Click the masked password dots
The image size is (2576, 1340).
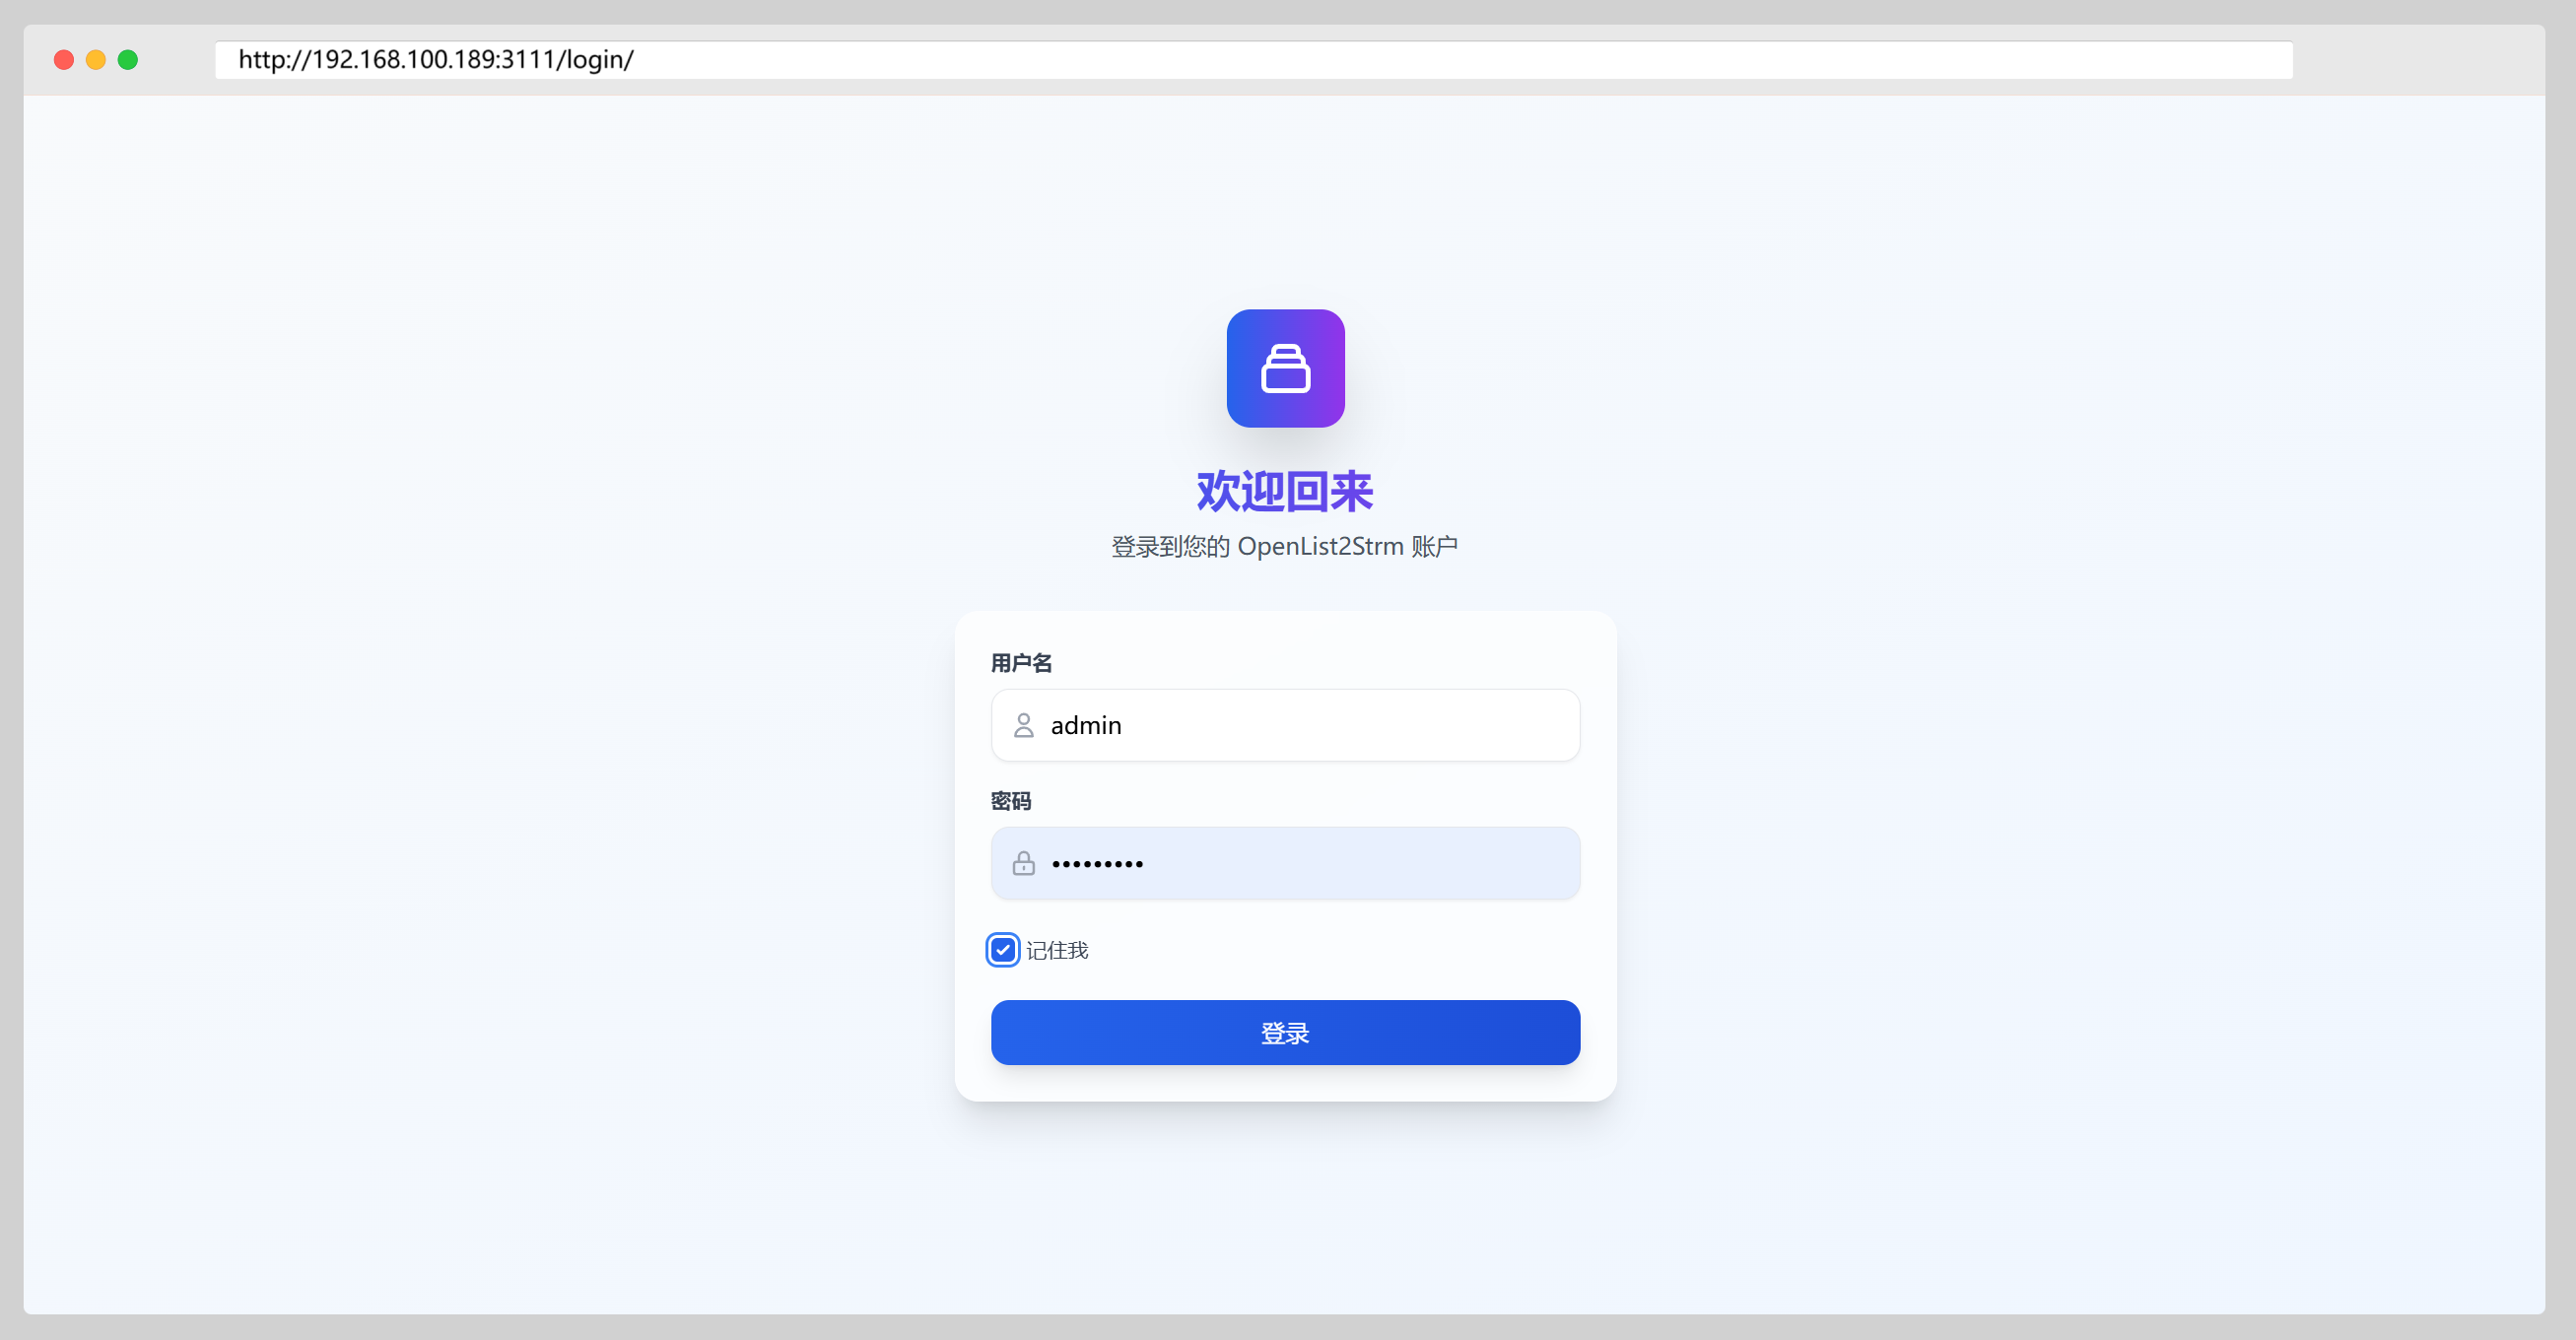point(1097,864)
